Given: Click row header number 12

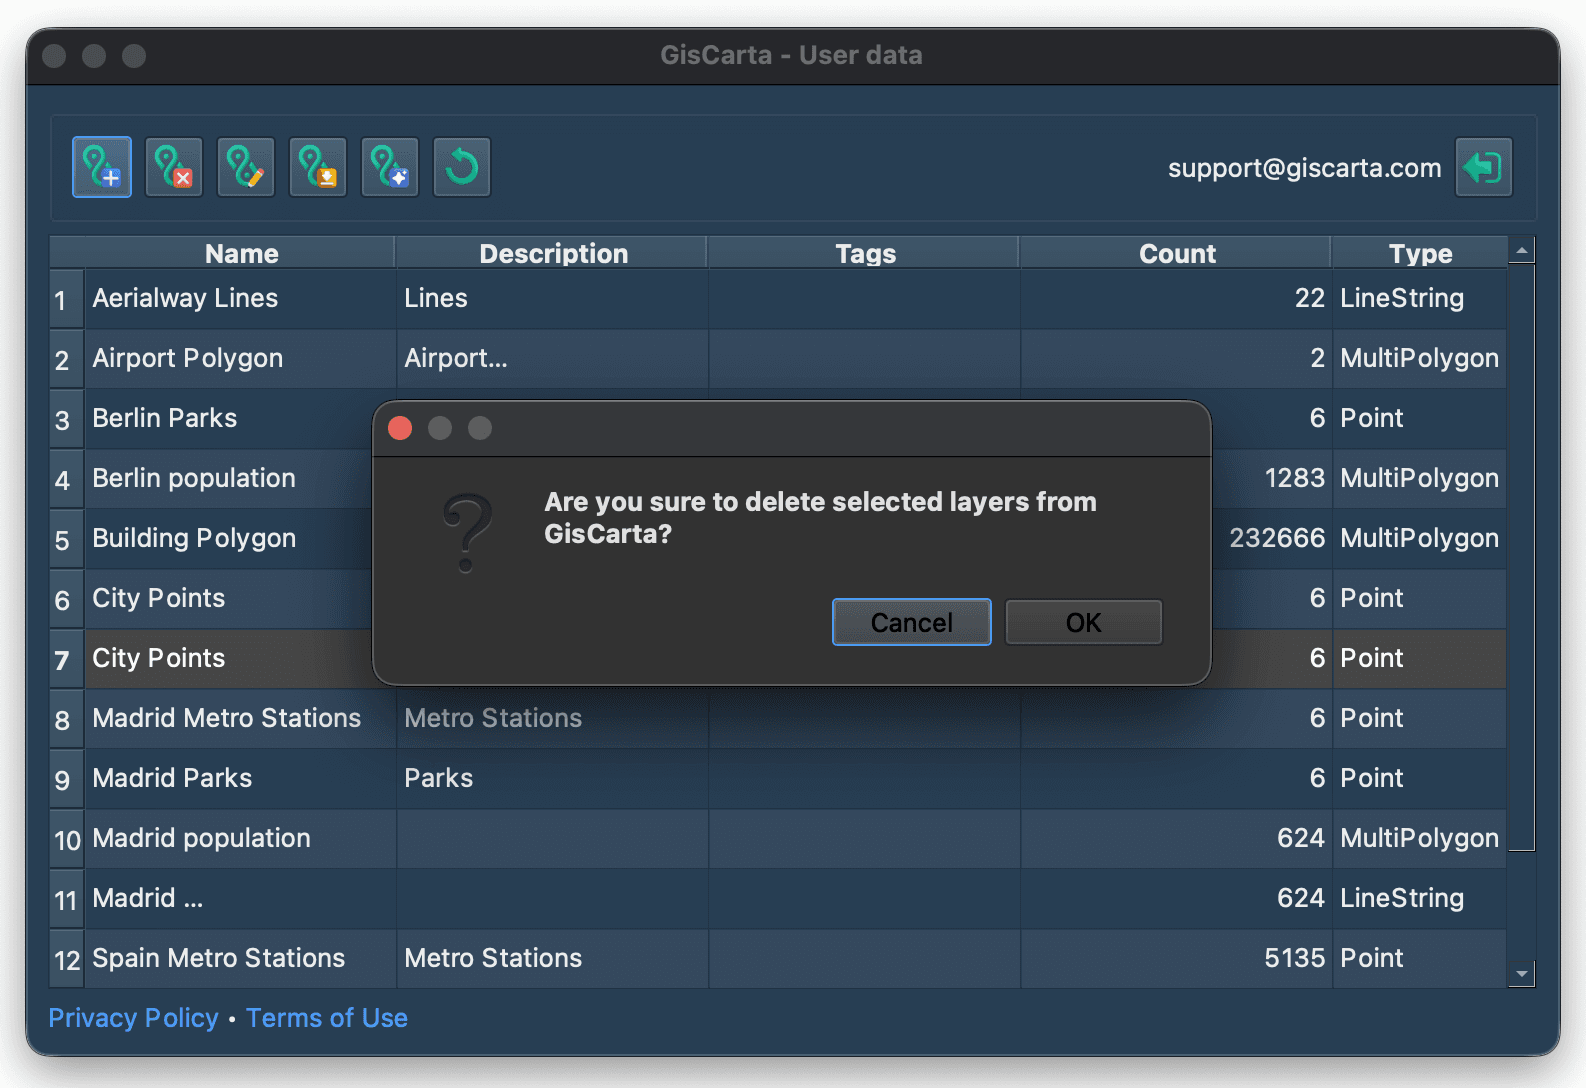Looking at the screenshot, I should click(x=66, y=959).
